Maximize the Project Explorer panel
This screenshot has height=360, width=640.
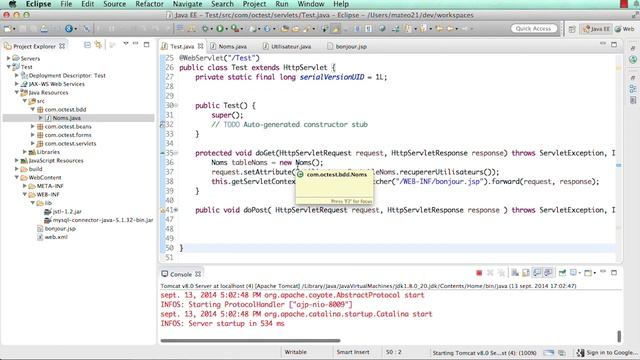point(147,44)
